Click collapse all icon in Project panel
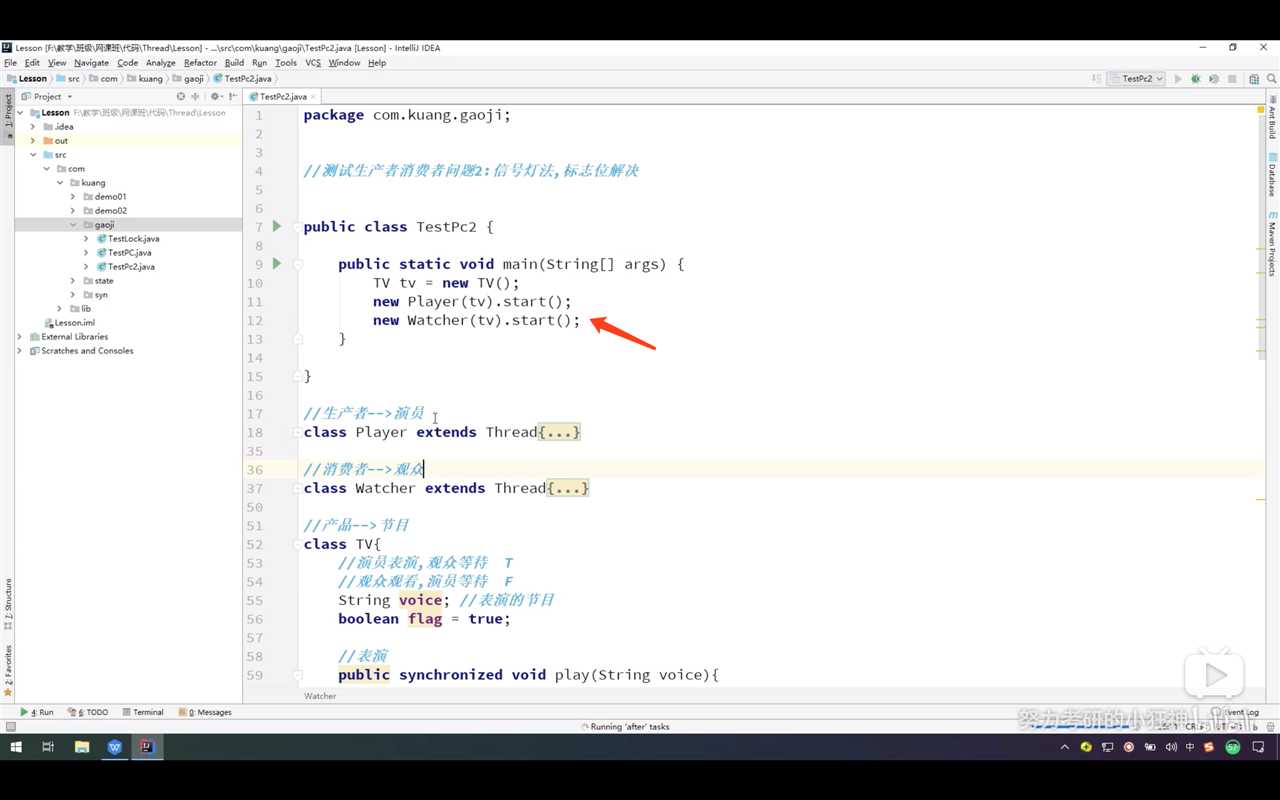This screenshot has width=1280, height=800. tap(196, 97)
